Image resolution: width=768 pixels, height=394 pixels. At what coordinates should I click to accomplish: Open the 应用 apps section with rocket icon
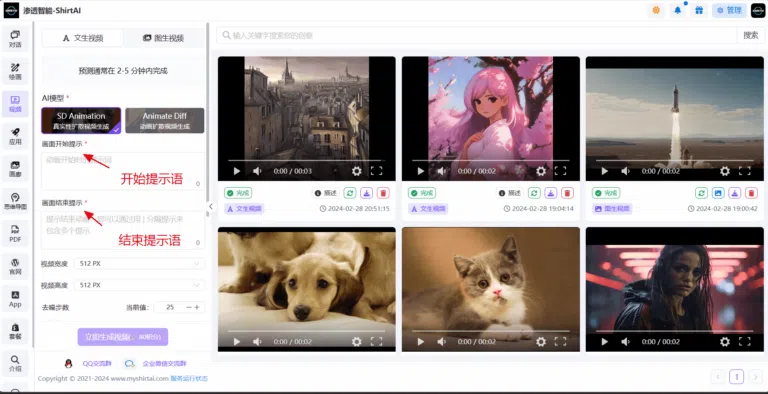click(15, 136)
